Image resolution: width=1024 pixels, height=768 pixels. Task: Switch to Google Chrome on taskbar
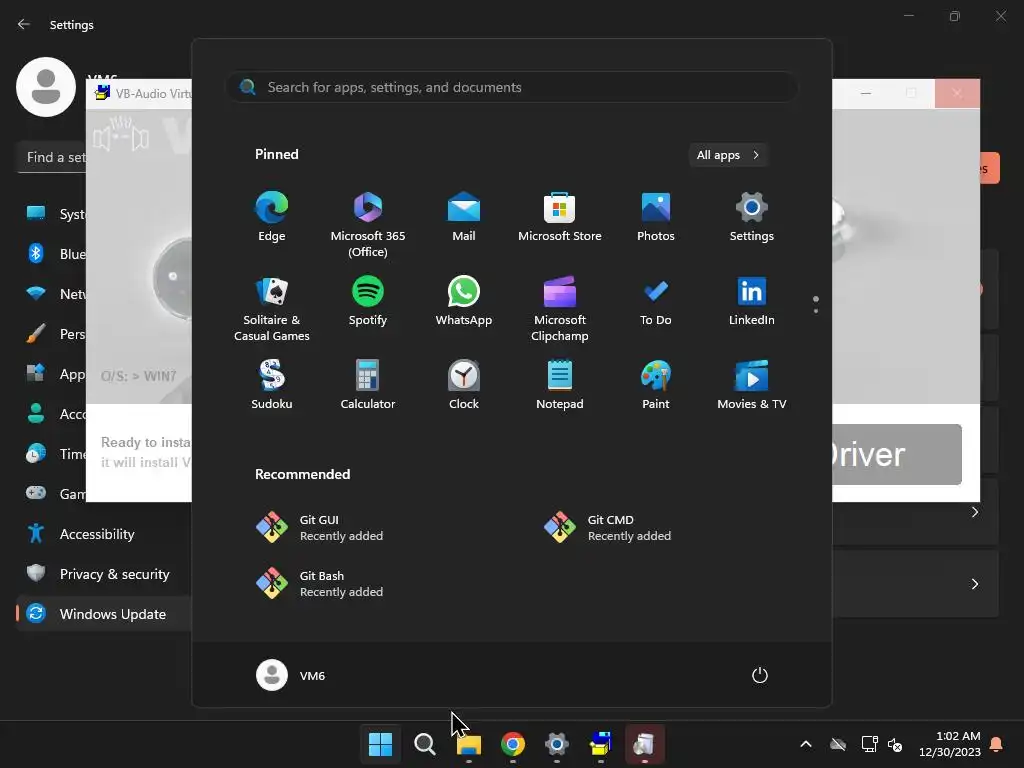pyautogui.click(x=513, y=744)
